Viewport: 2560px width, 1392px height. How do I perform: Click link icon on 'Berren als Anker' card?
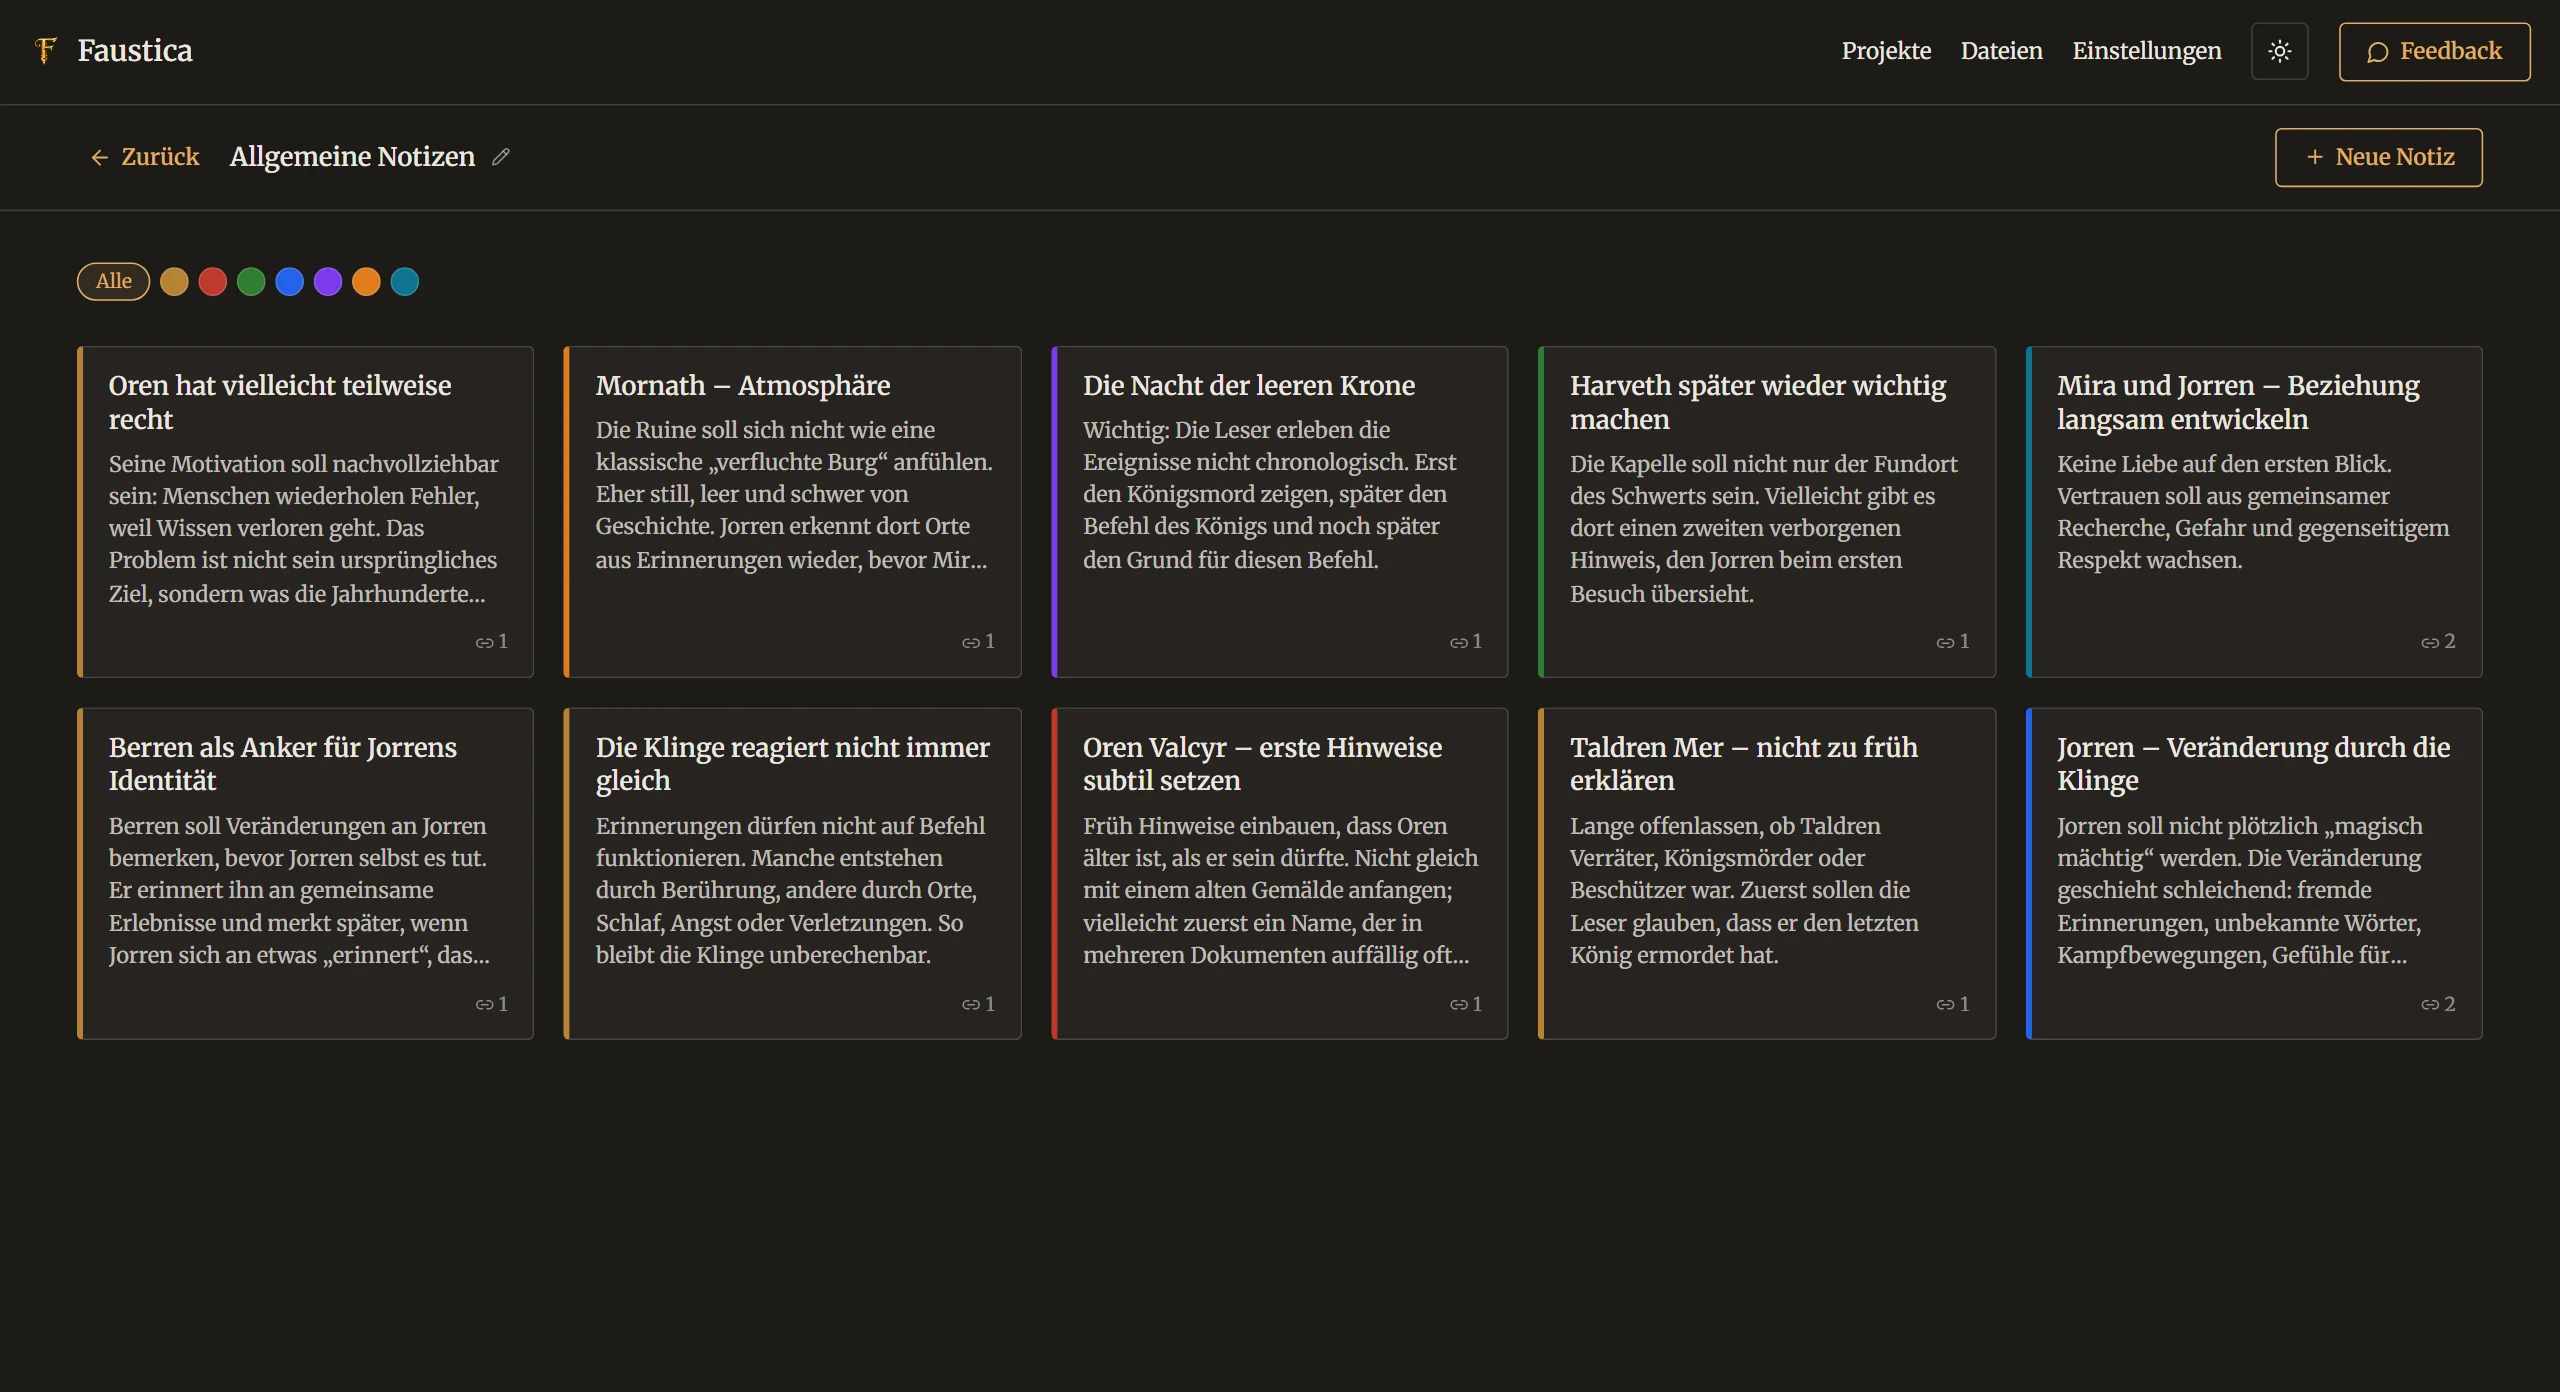click(484, 1004)
